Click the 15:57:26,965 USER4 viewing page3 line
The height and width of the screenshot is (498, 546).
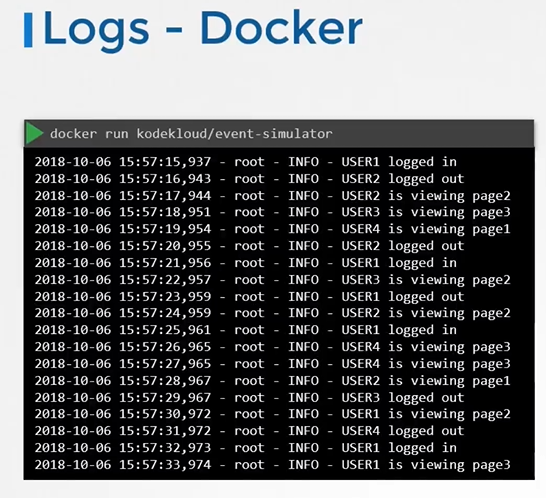pos(272,347)
